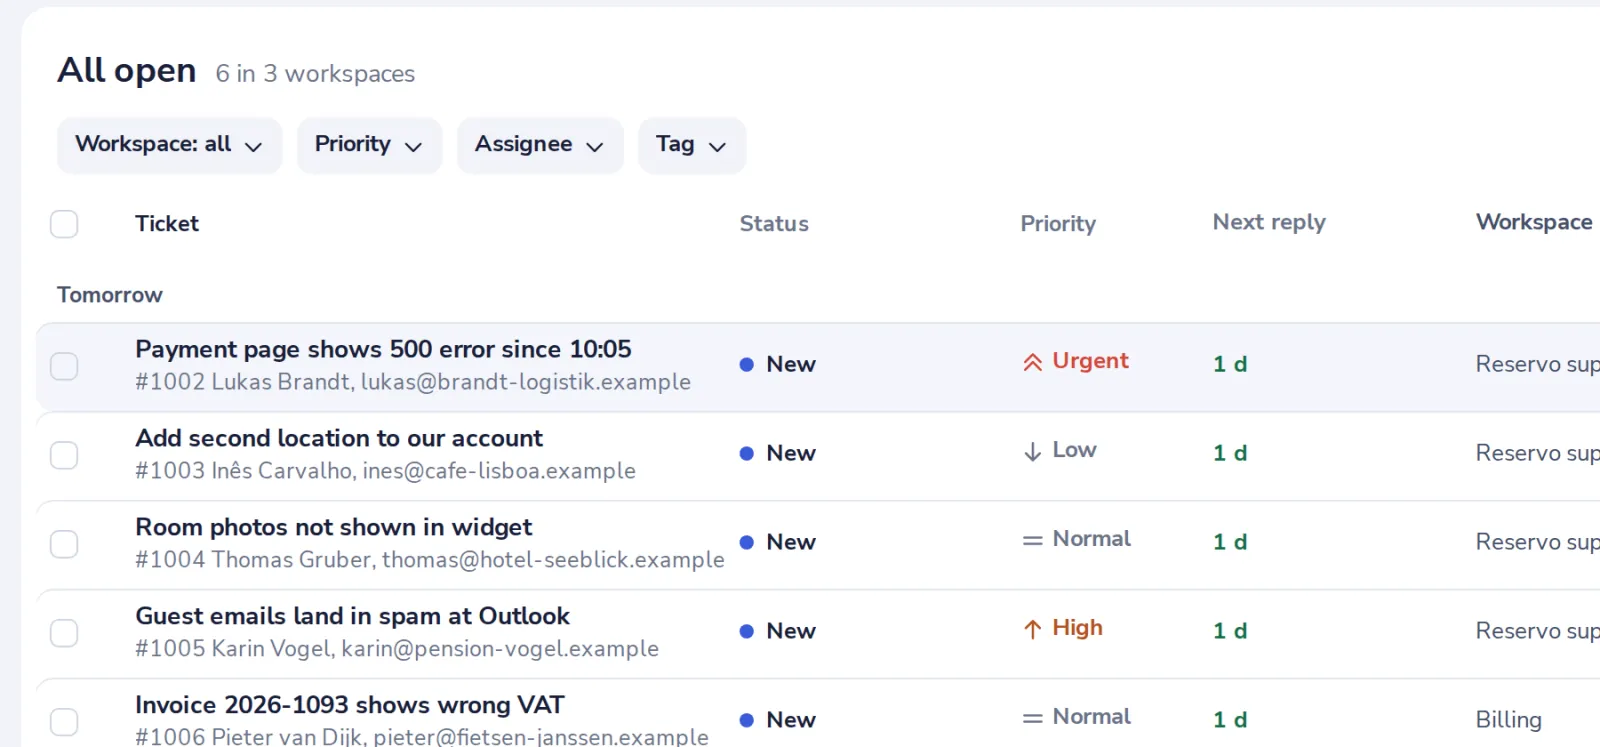Click the Status column header
Viewport: 1600px width, 747px height.
pos(774,224)
